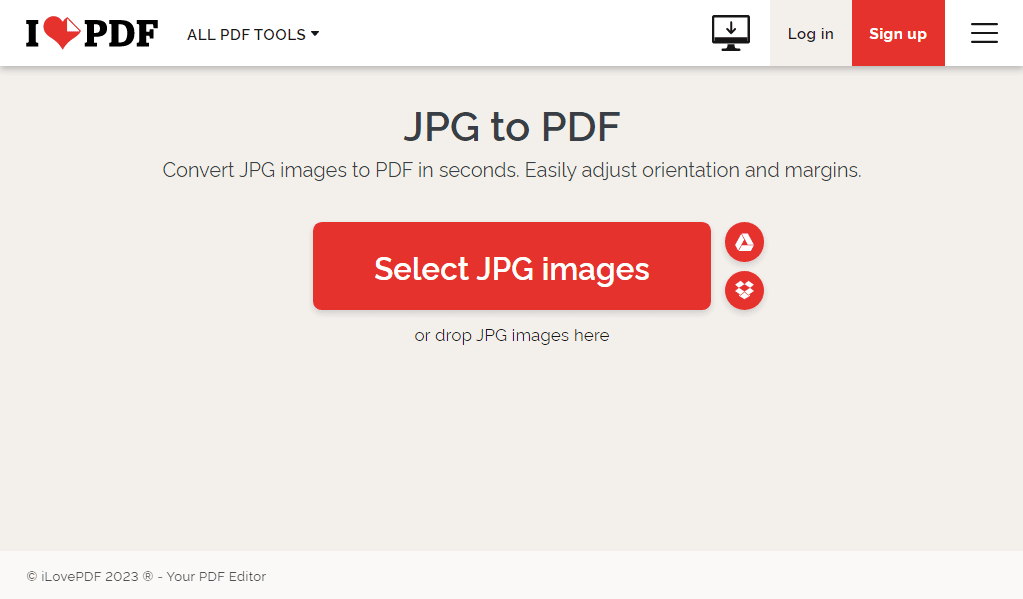Click the red Sign up button

tap(898, 33)
